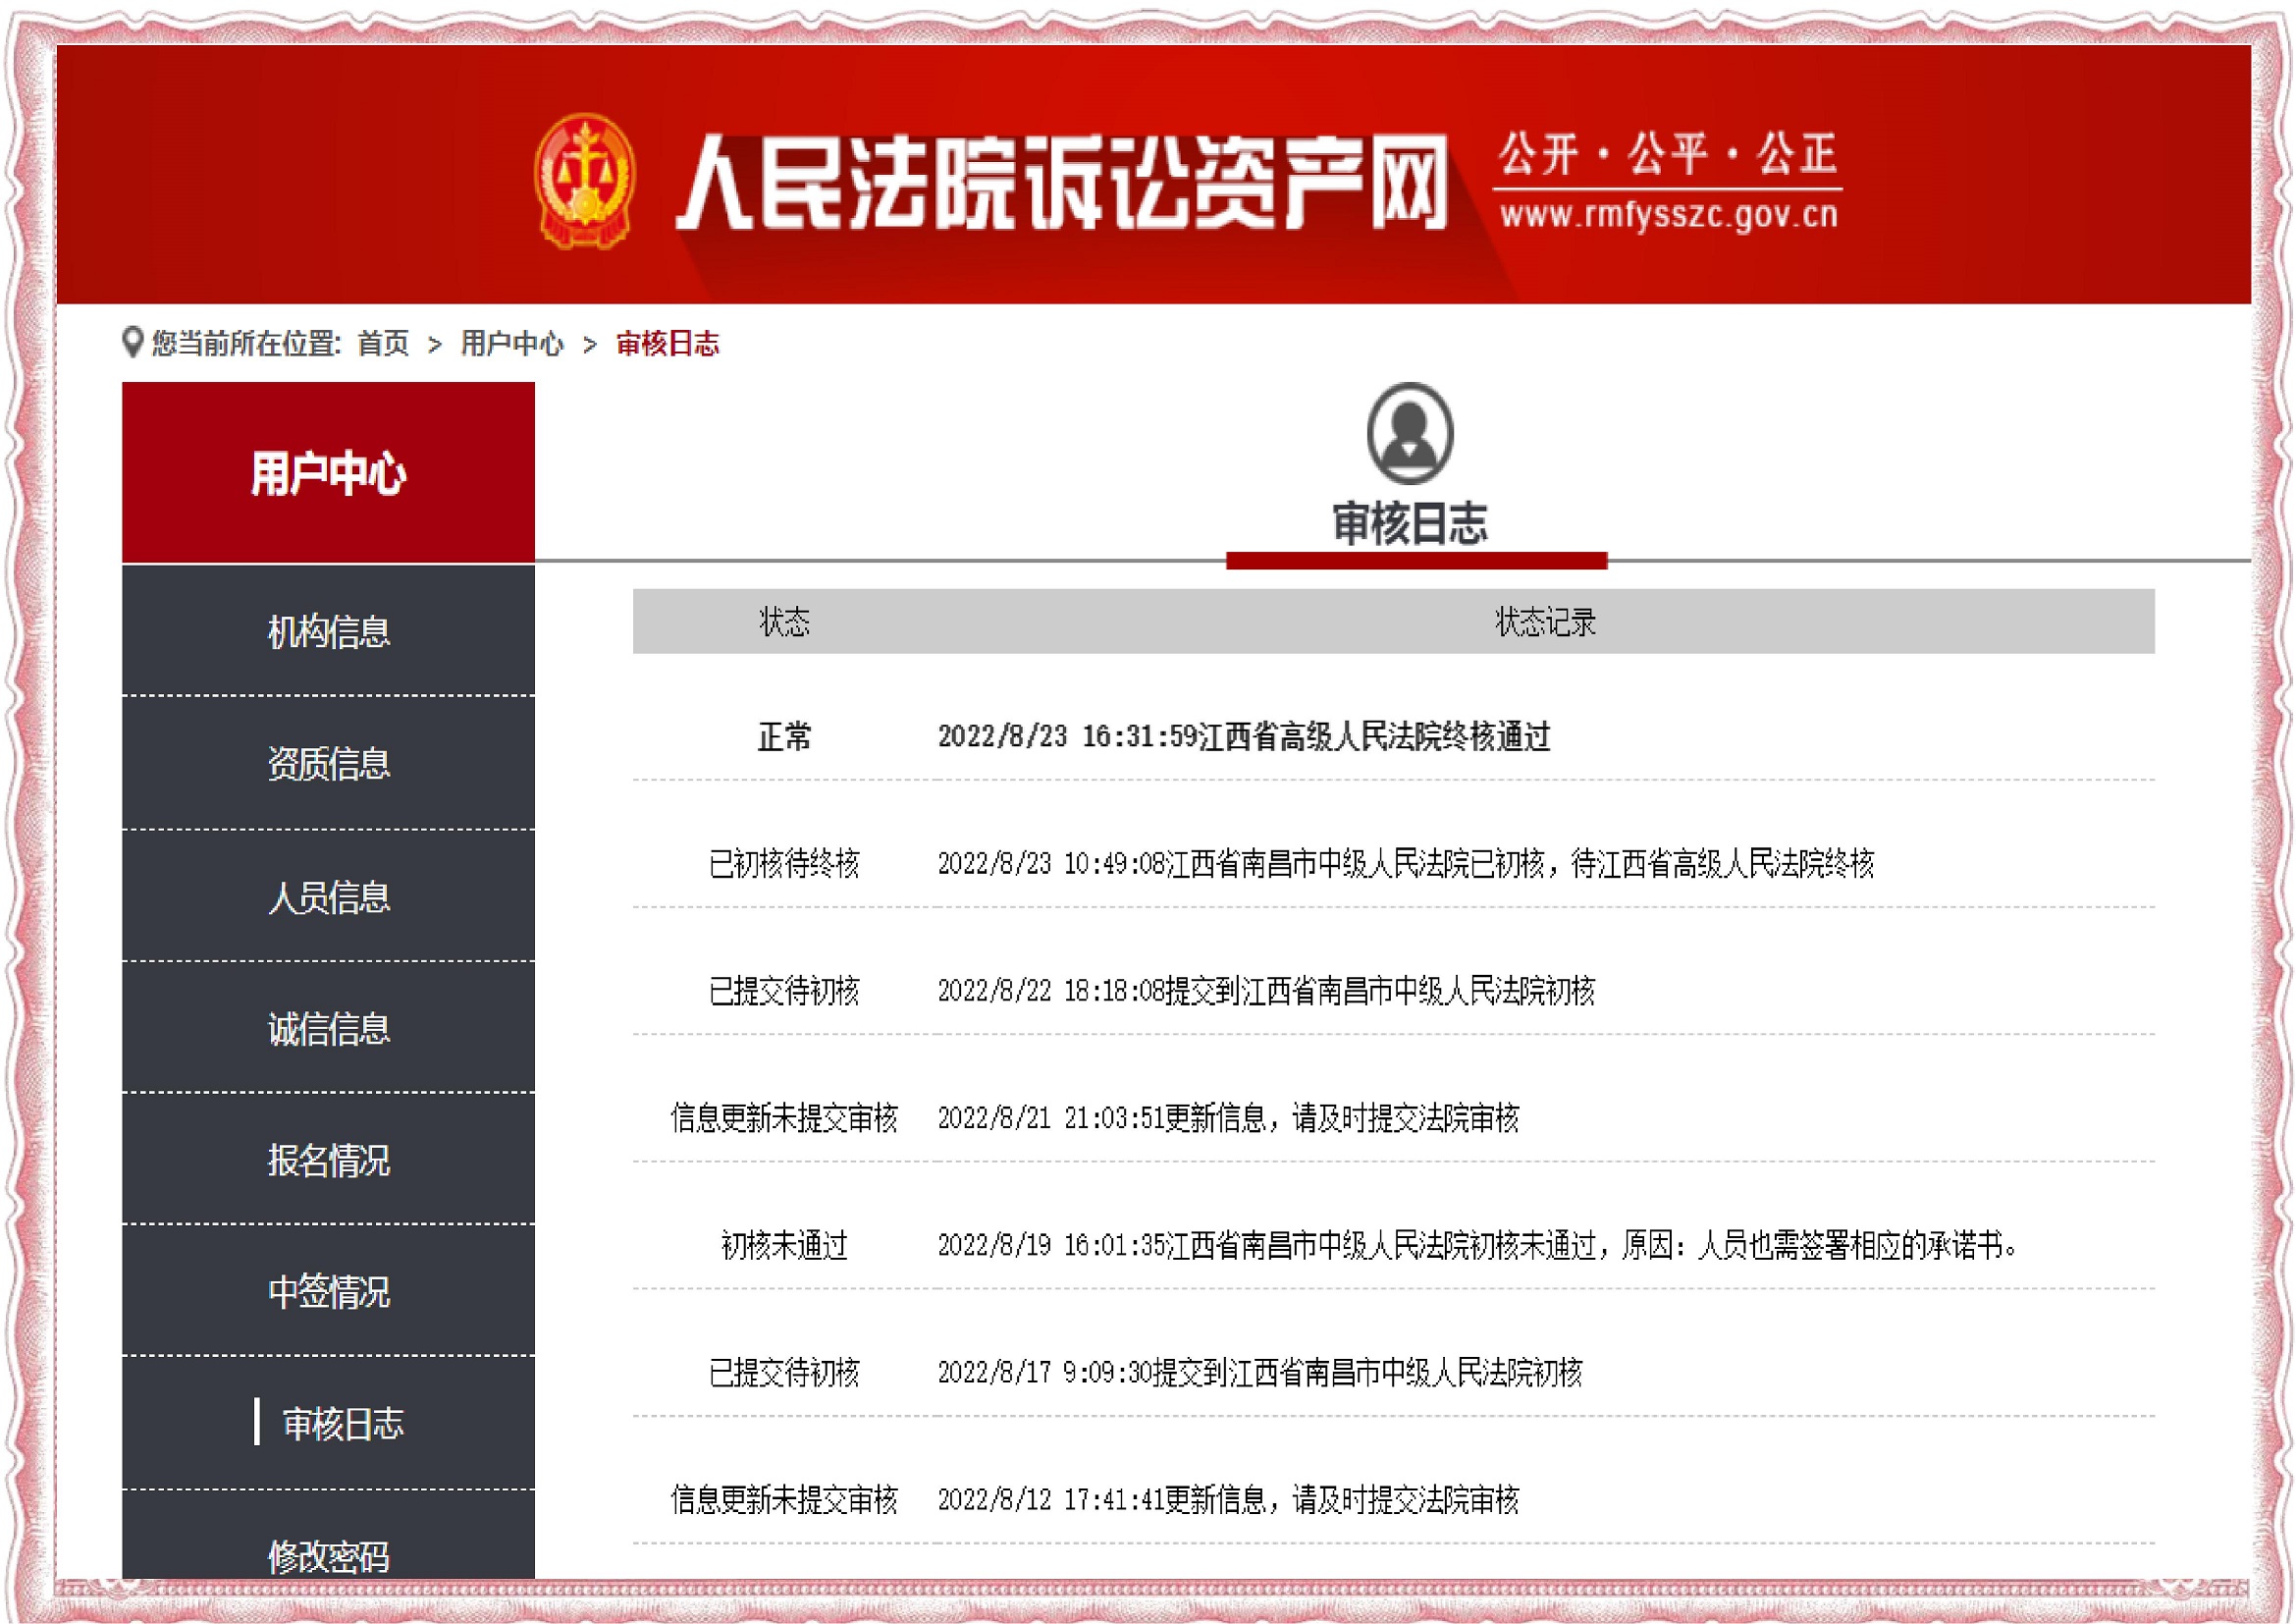This screenshot has height=1624, width=2296.
Task: Click the location pin breadcrumb icon
Action: tap(133, 343)
